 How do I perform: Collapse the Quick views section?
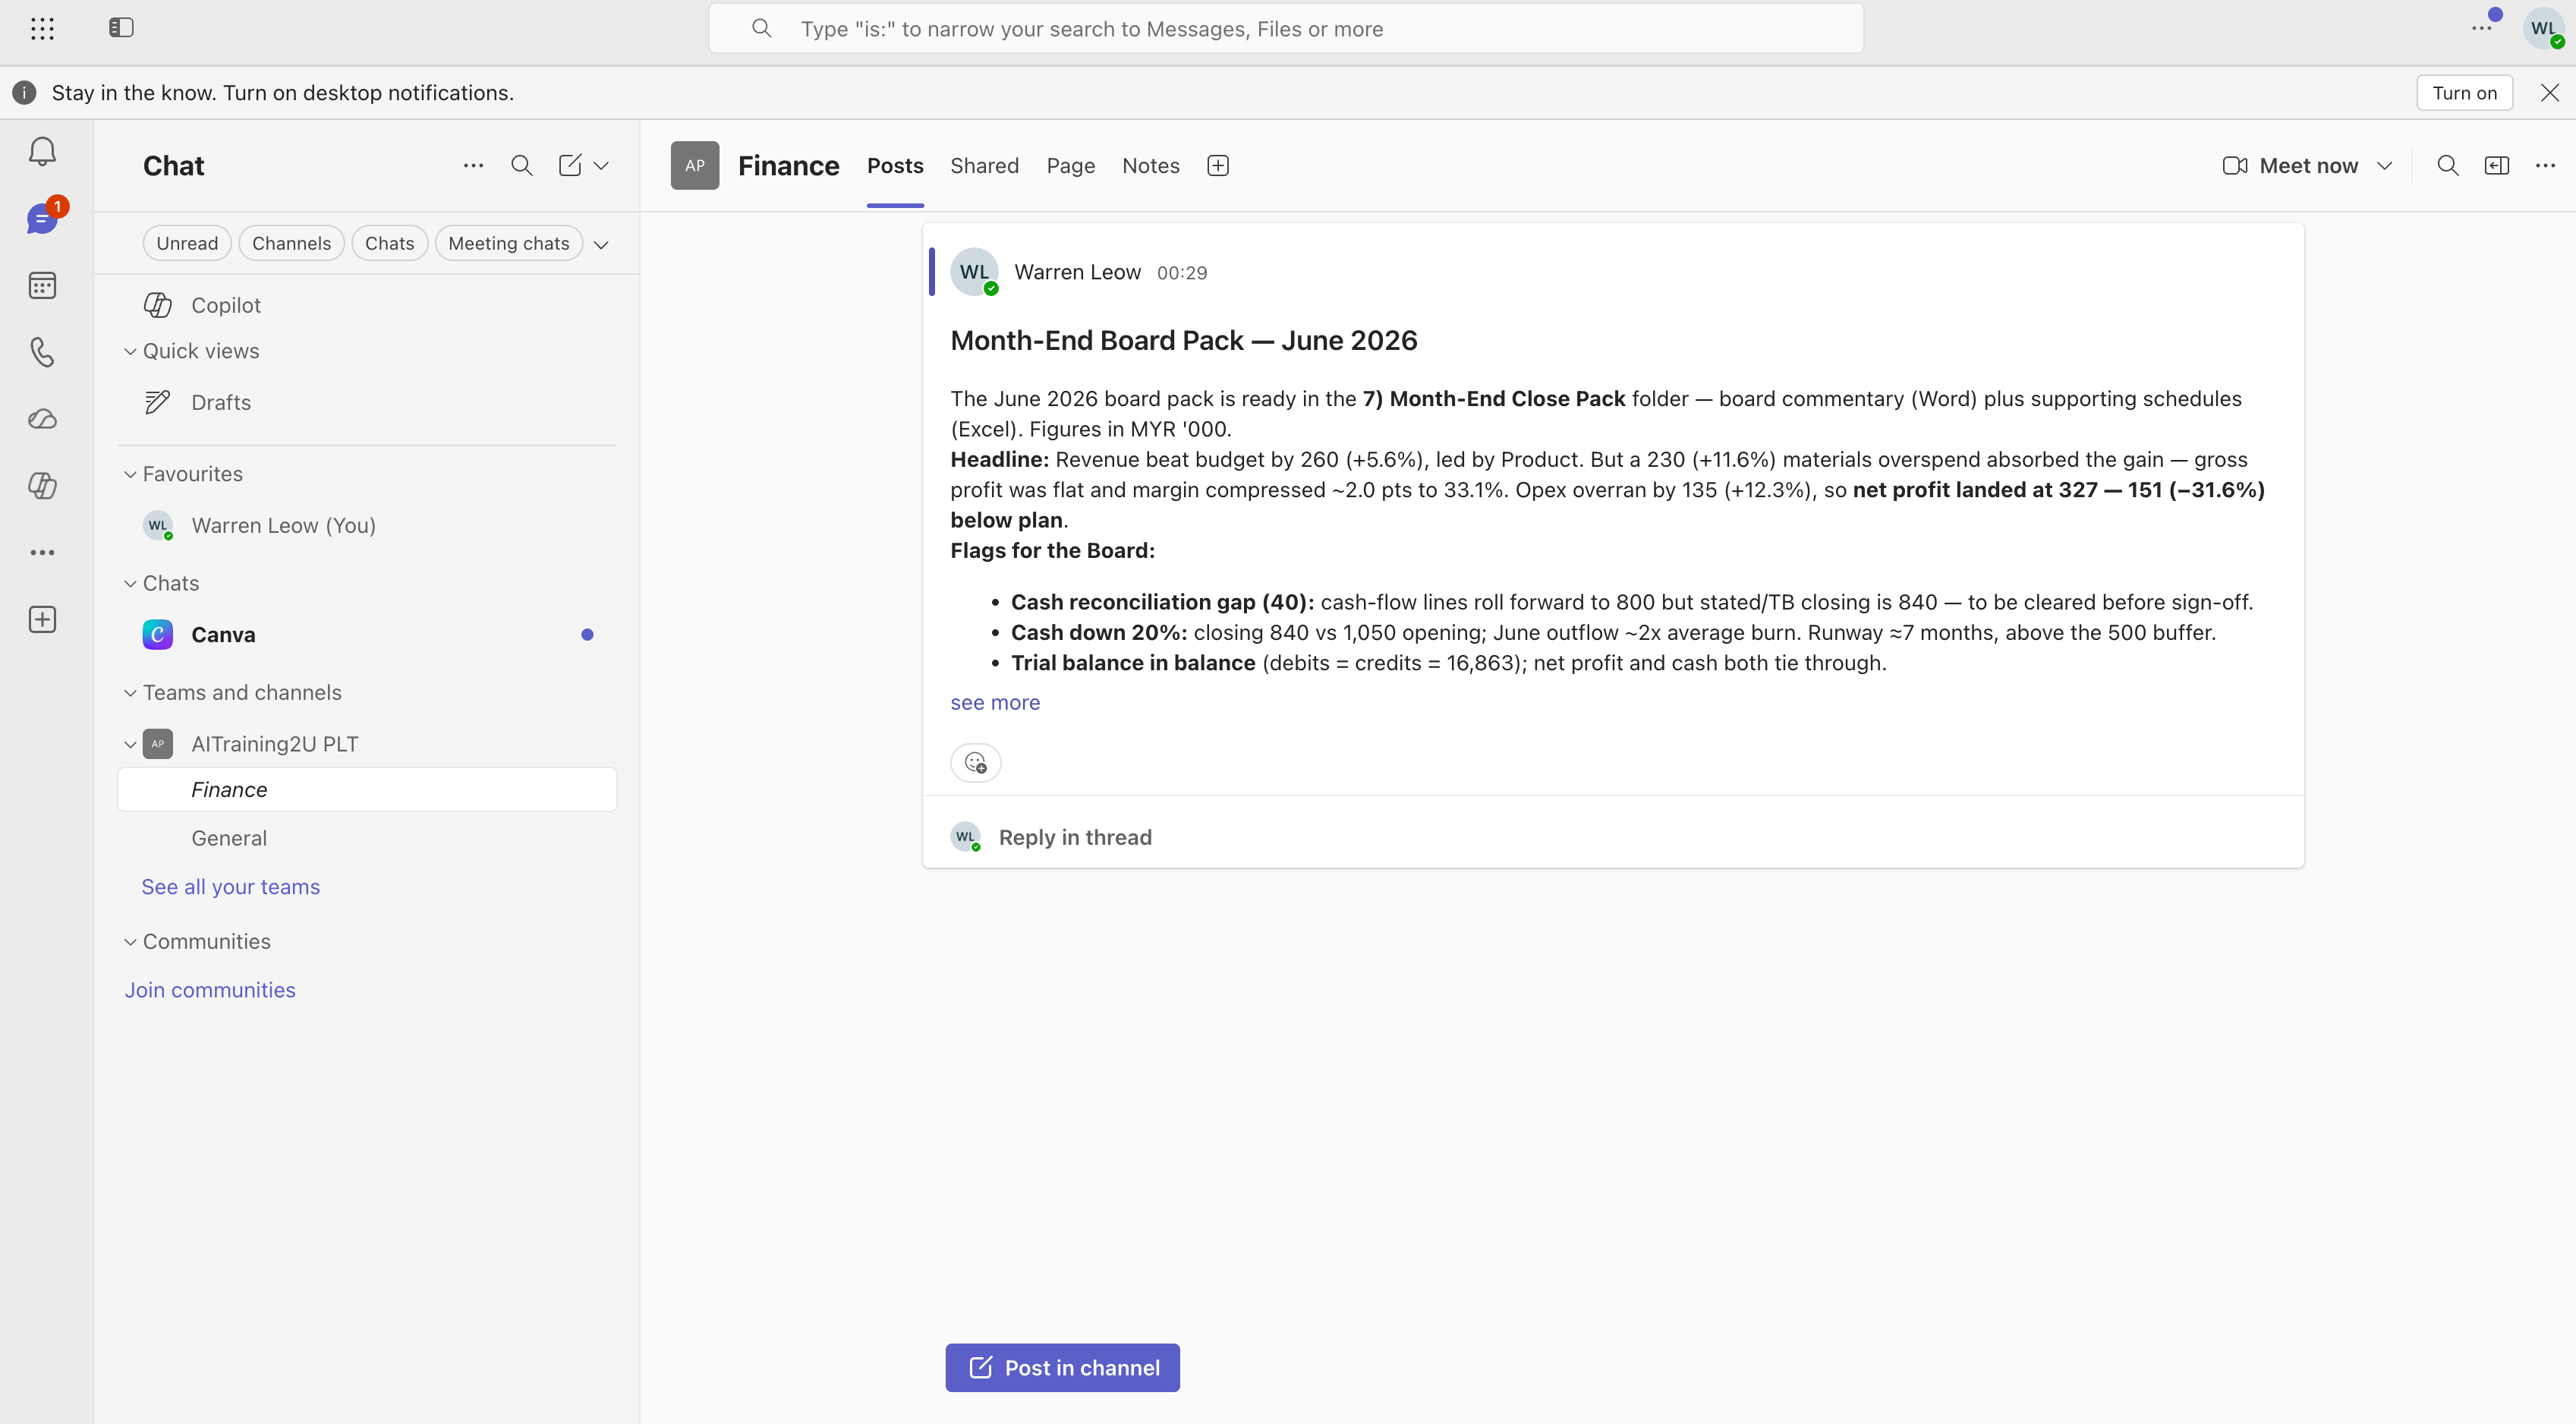coord(130,351)
